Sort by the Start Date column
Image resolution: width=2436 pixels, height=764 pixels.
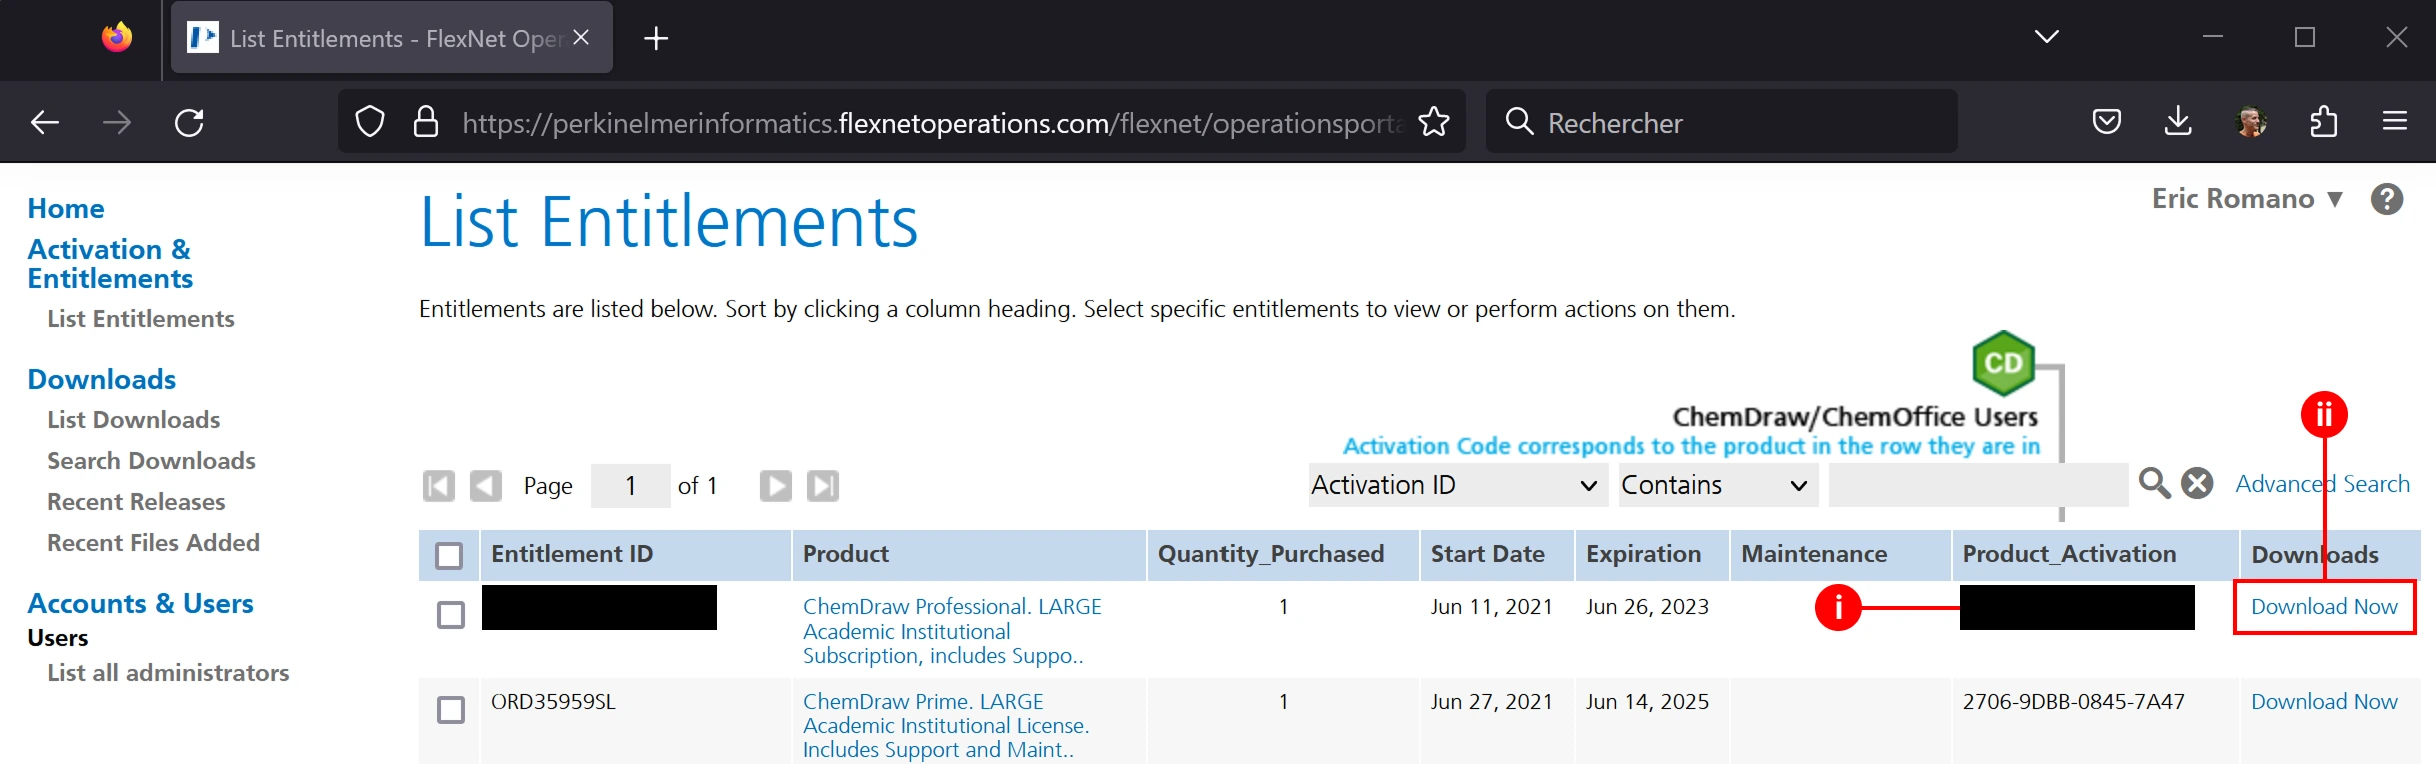pos(1488,554)
